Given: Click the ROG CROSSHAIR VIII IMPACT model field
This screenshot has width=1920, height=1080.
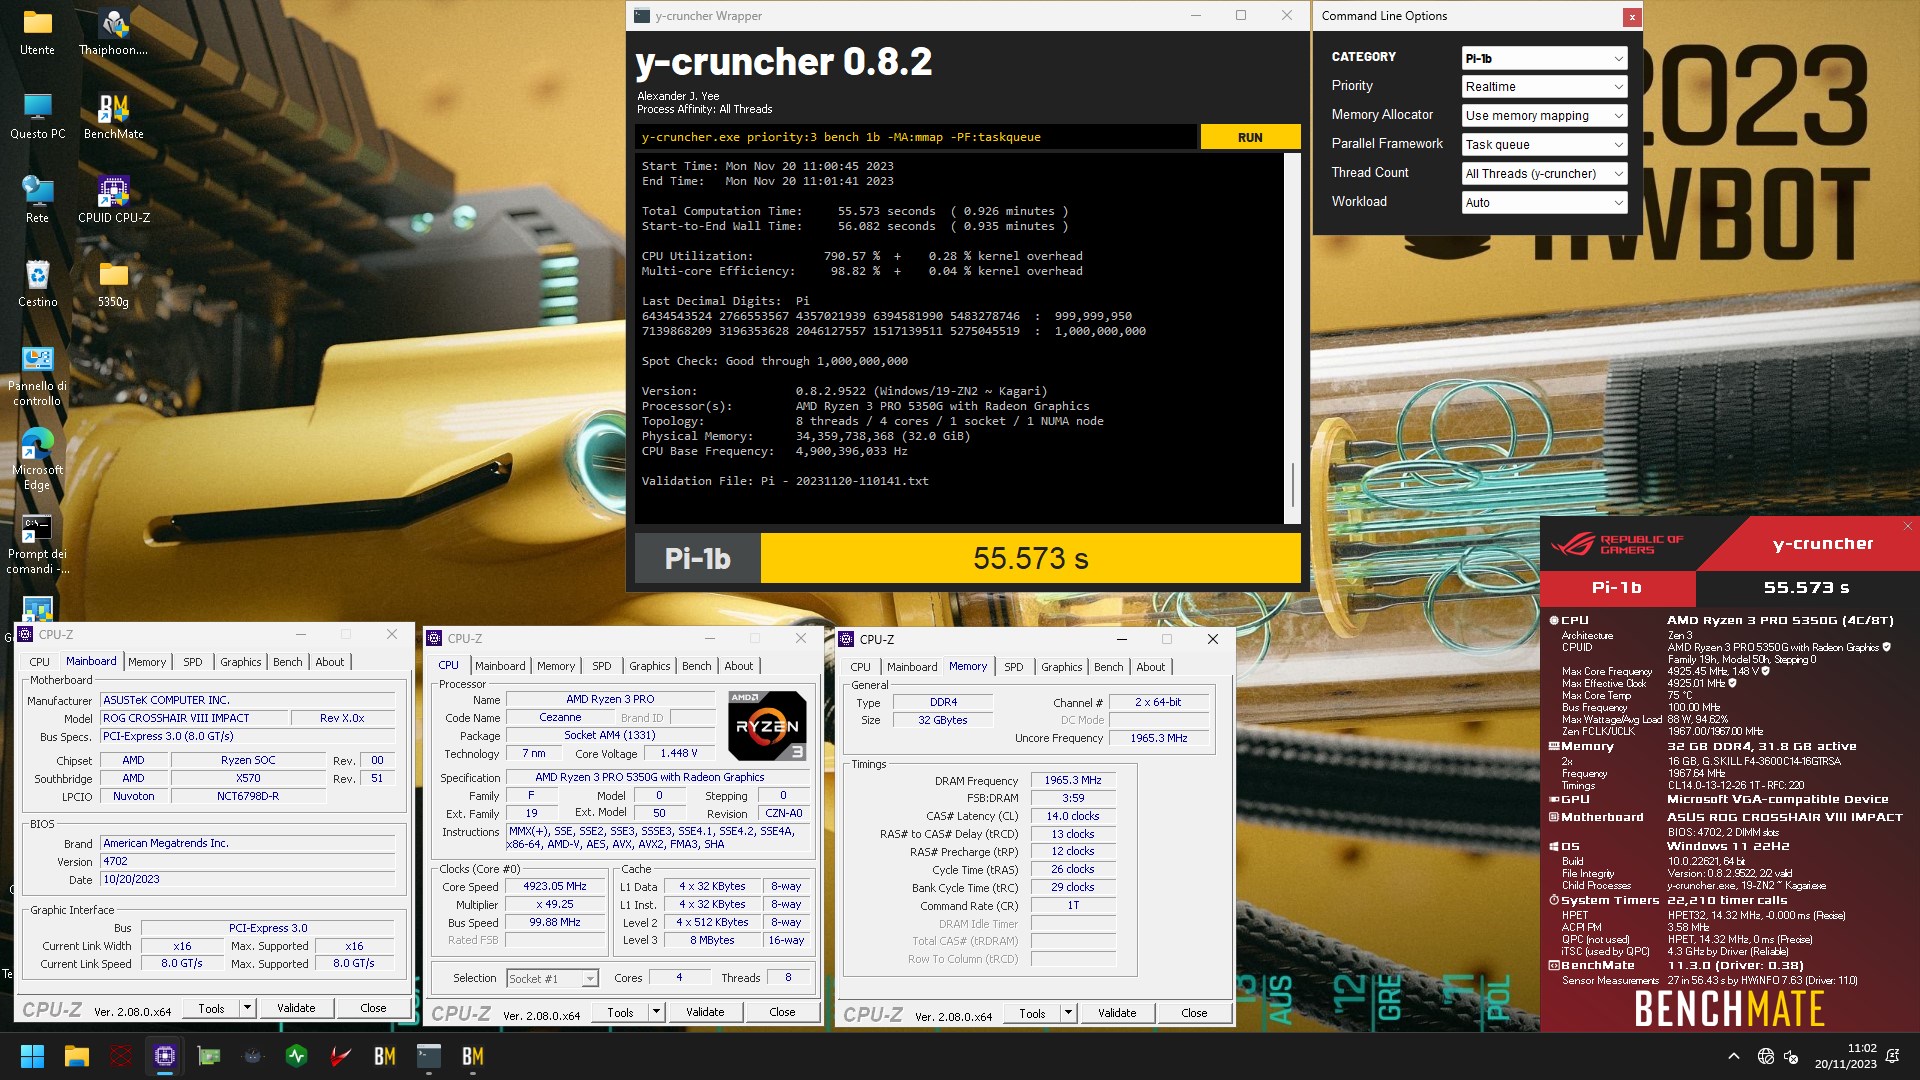Looking at the screenshot, I should [195, 718].
